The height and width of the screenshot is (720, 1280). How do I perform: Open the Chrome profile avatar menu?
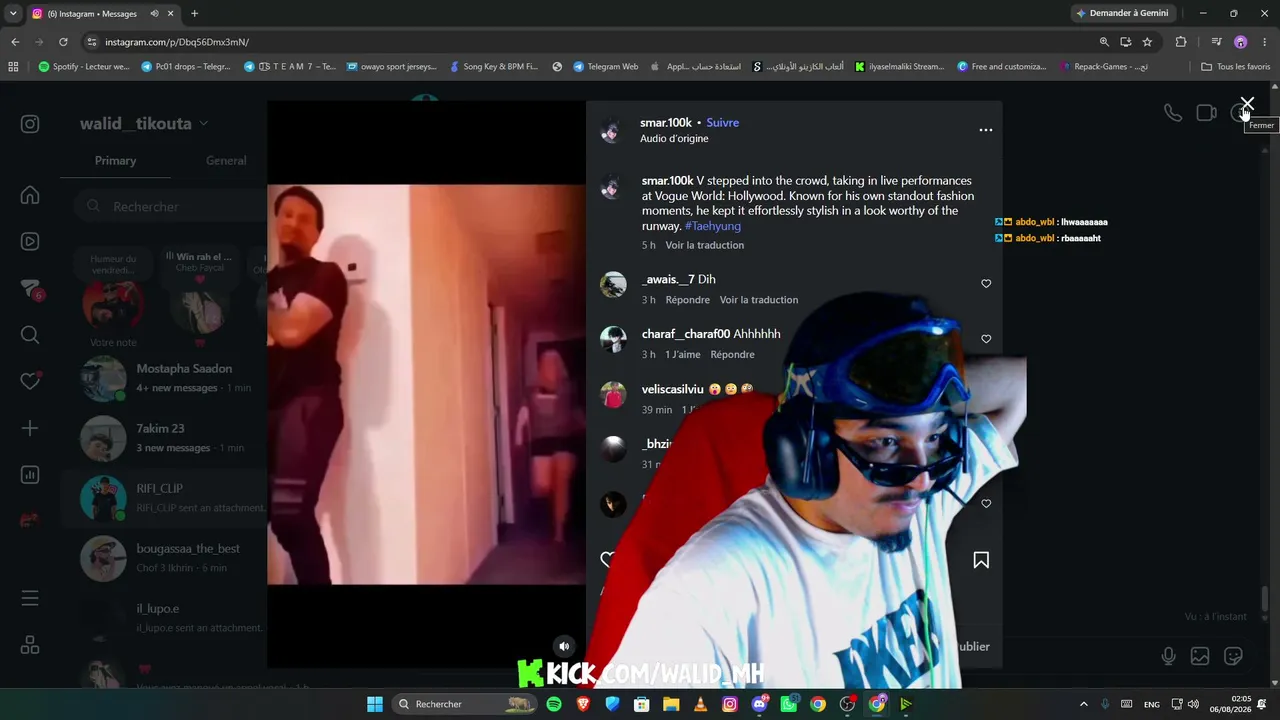1241,42
